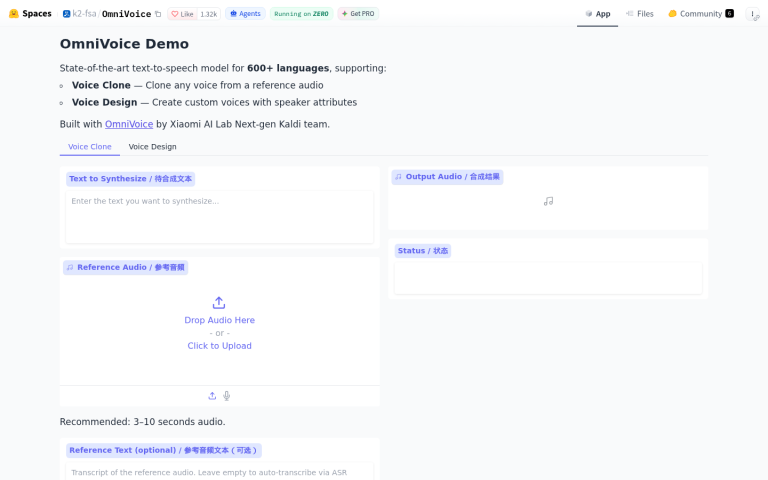Choose the upload file source icon
Image resolution: width=768 pixels, height=480 pixels.
click(212, 396)
